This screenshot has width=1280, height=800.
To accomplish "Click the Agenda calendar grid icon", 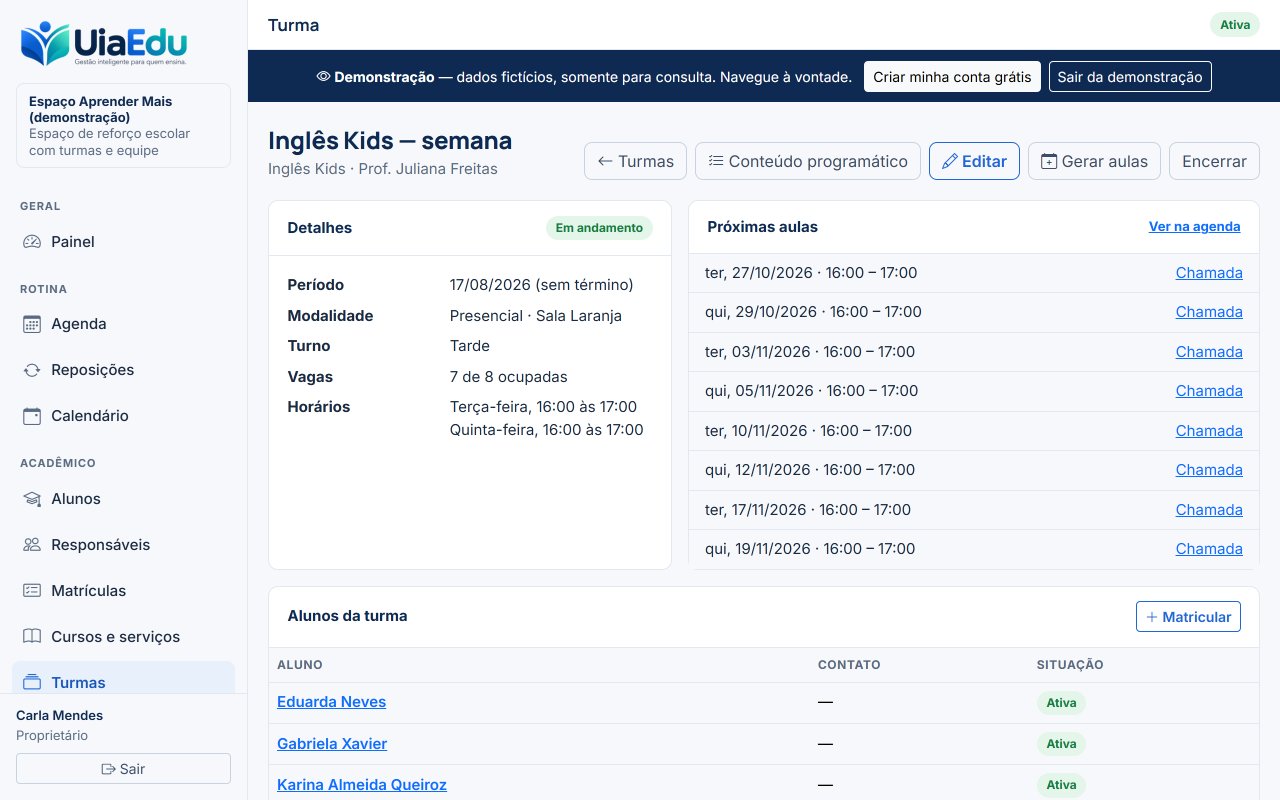I will [x=32, y=324].
